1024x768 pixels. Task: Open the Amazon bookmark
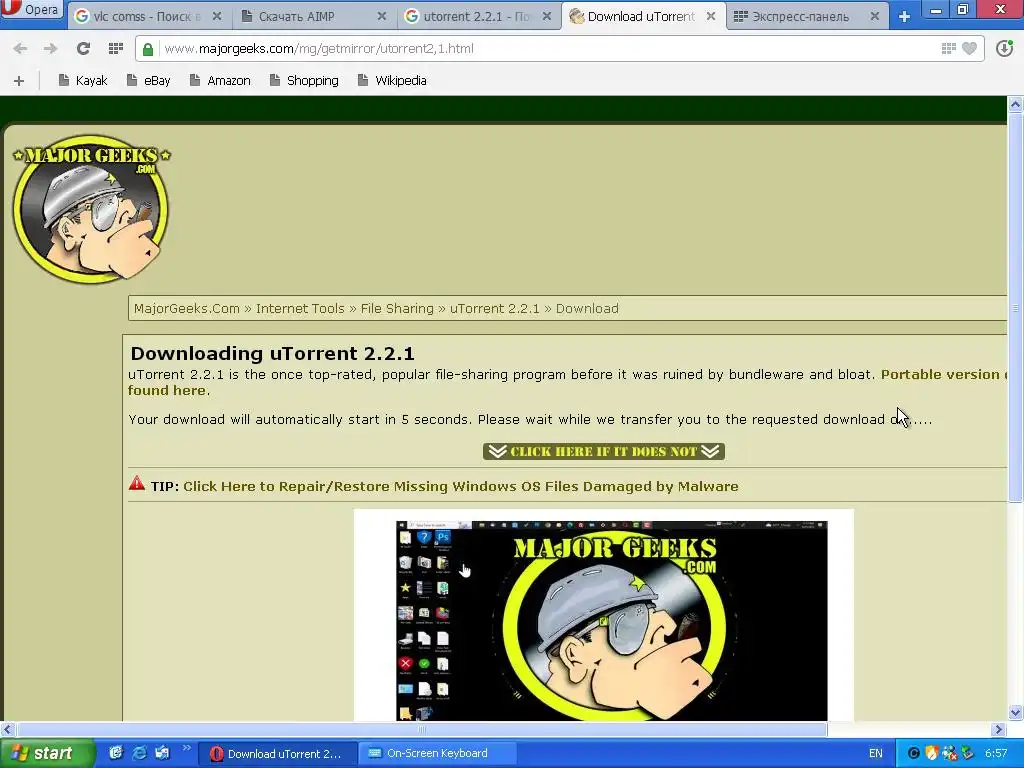tap(220, 80)
